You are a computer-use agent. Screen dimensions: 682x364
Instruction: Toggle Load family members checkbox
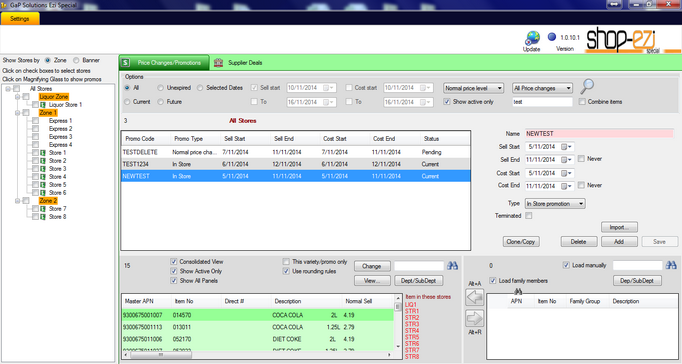(493, 281)
